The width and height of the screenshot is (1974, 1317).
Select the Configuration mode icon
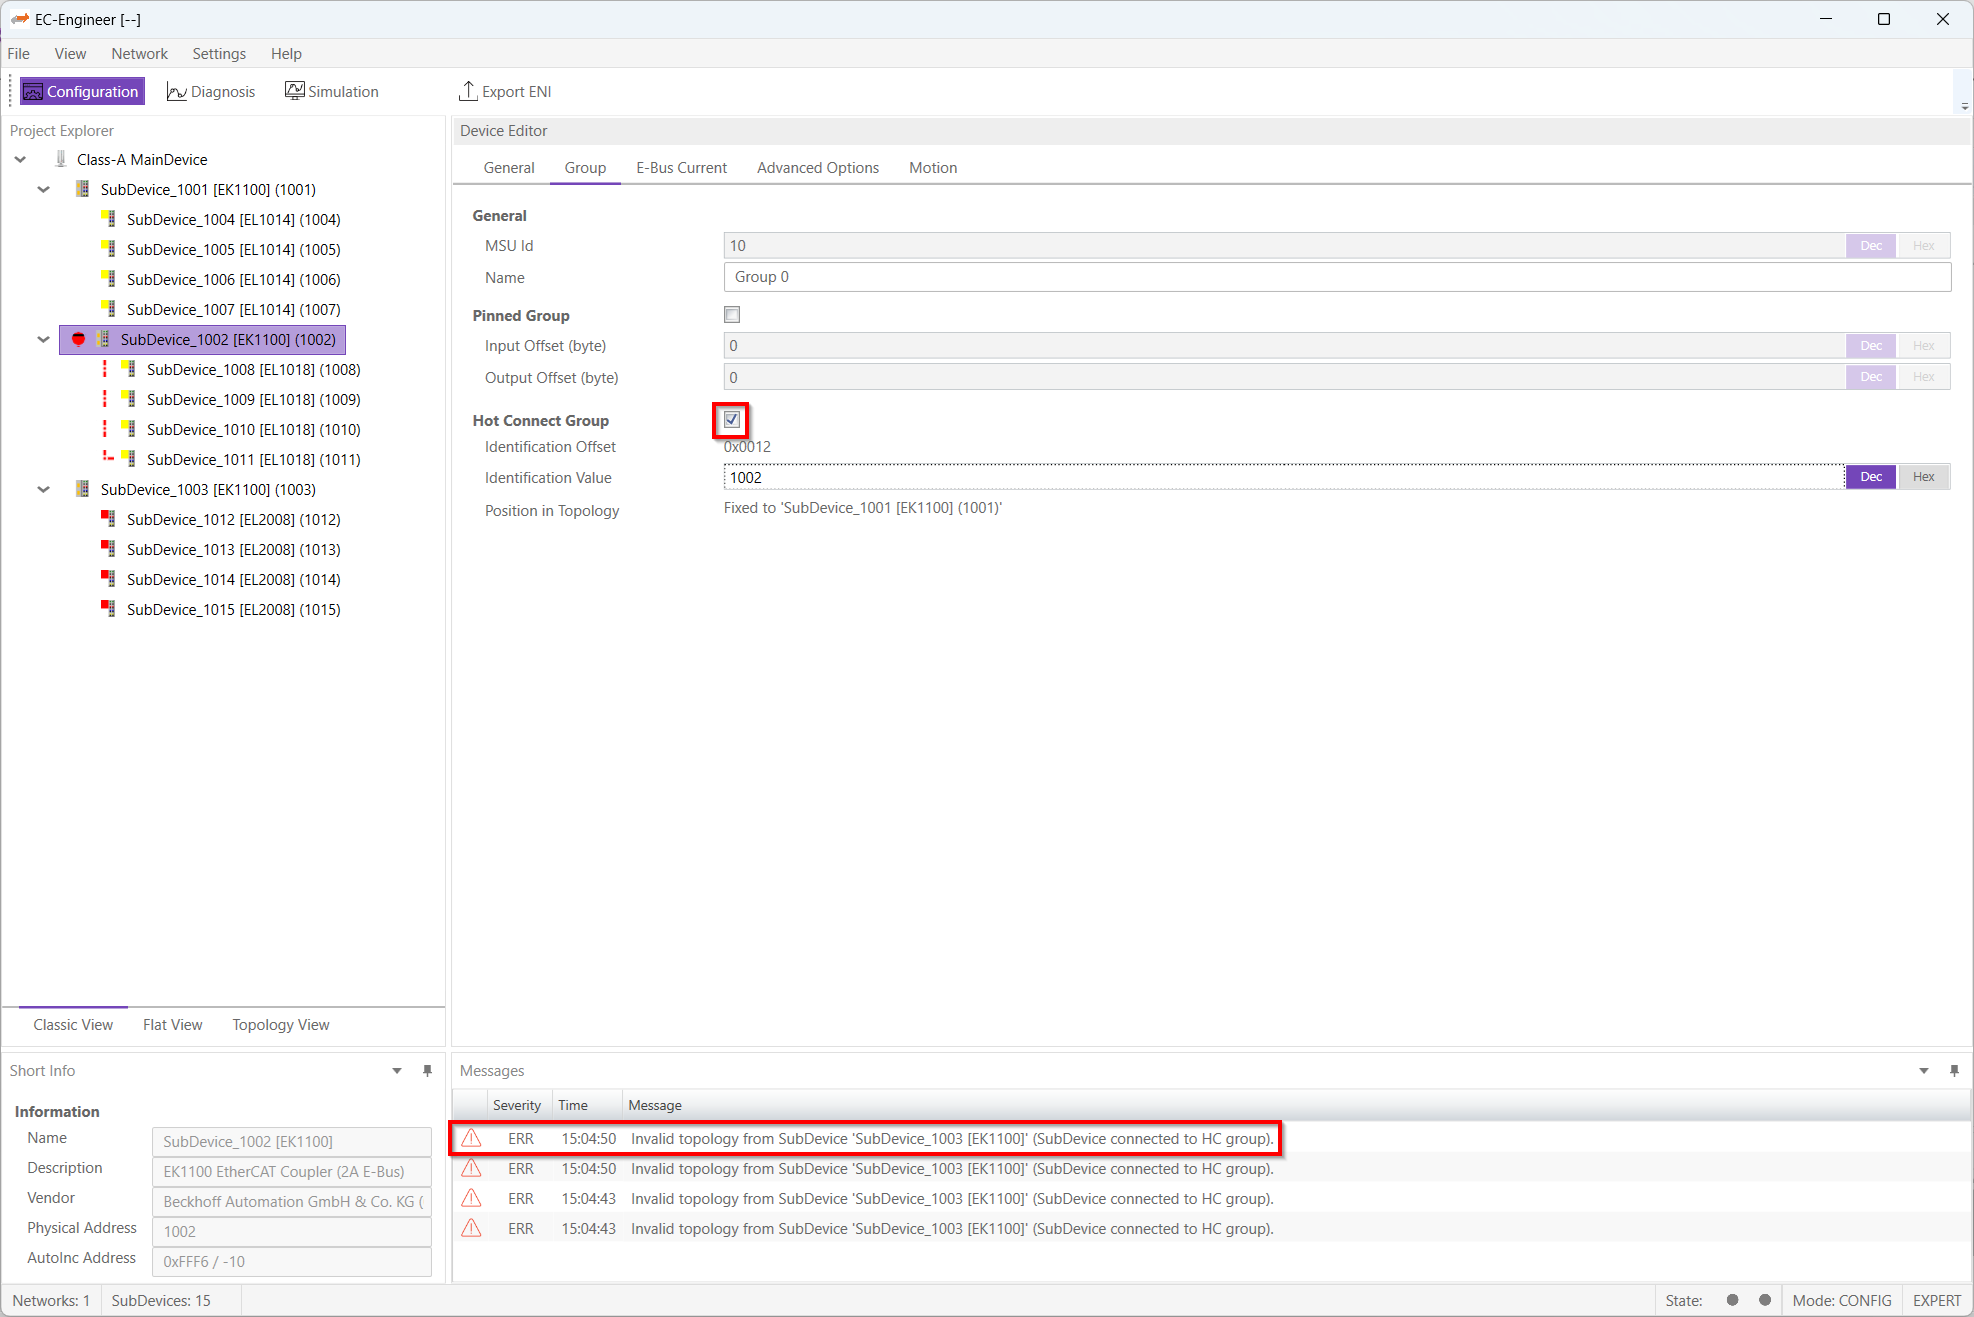(33, 92)
